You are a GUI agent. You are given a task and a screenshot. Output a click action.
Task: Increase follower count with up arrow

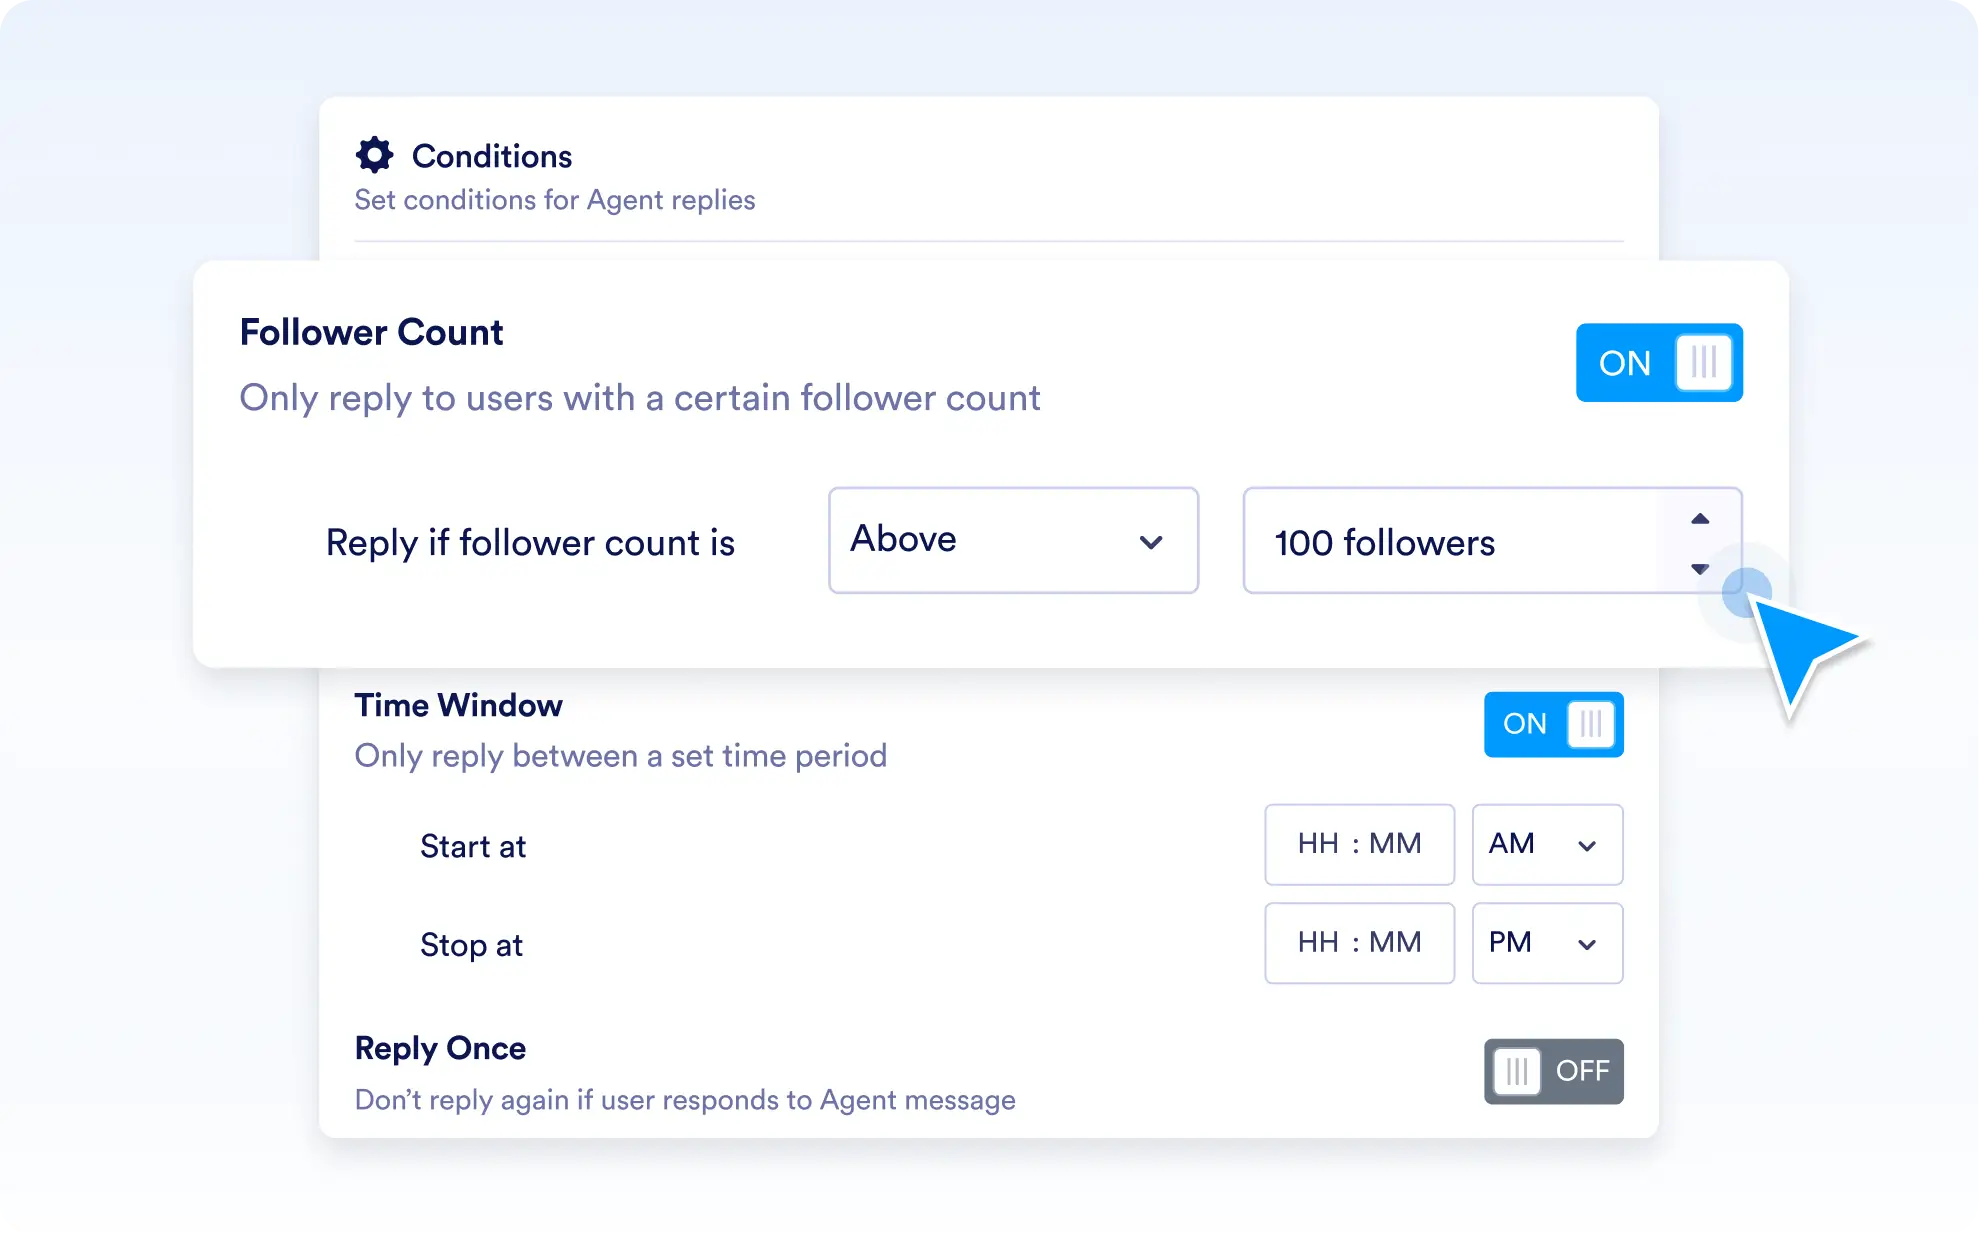[1699, 519]
